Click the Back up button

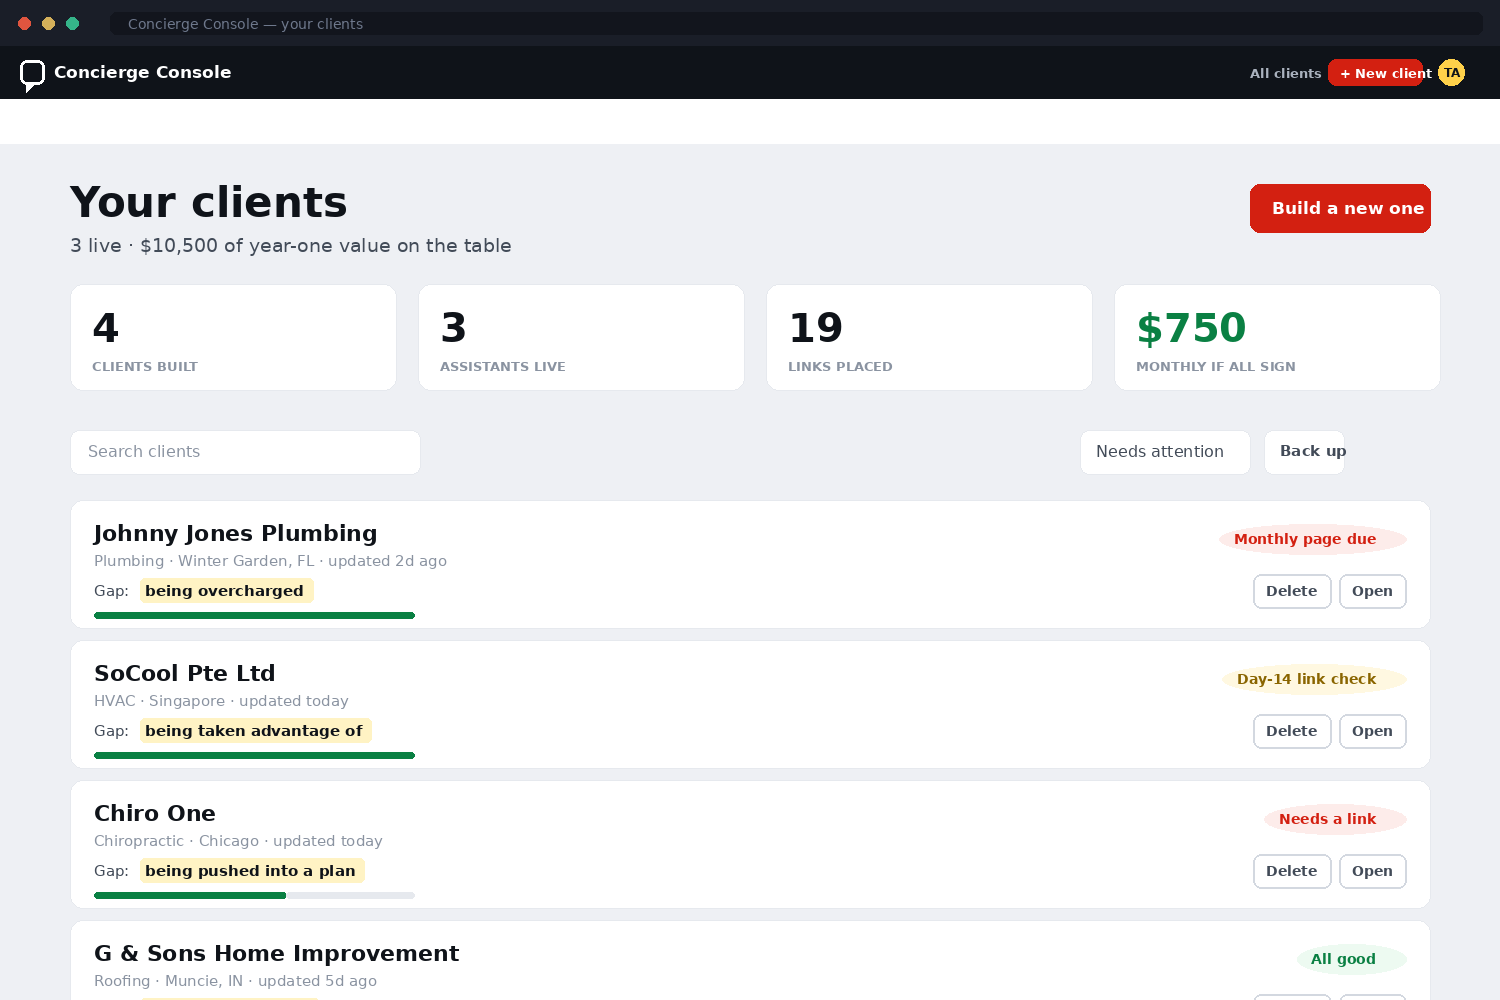click(1304, 452)
